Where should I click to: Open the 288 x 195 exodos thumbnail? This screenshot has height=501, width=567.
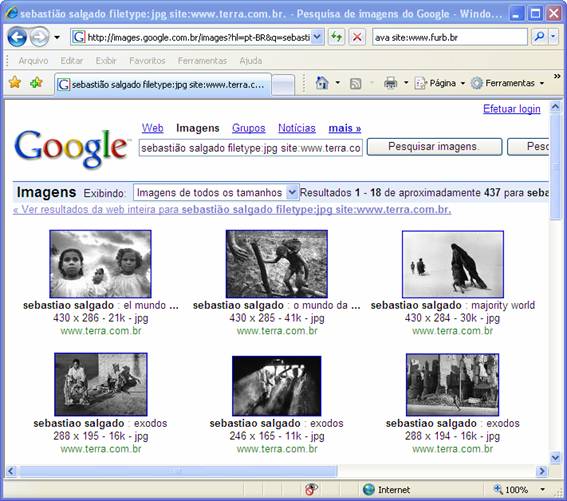coord(101,384)
